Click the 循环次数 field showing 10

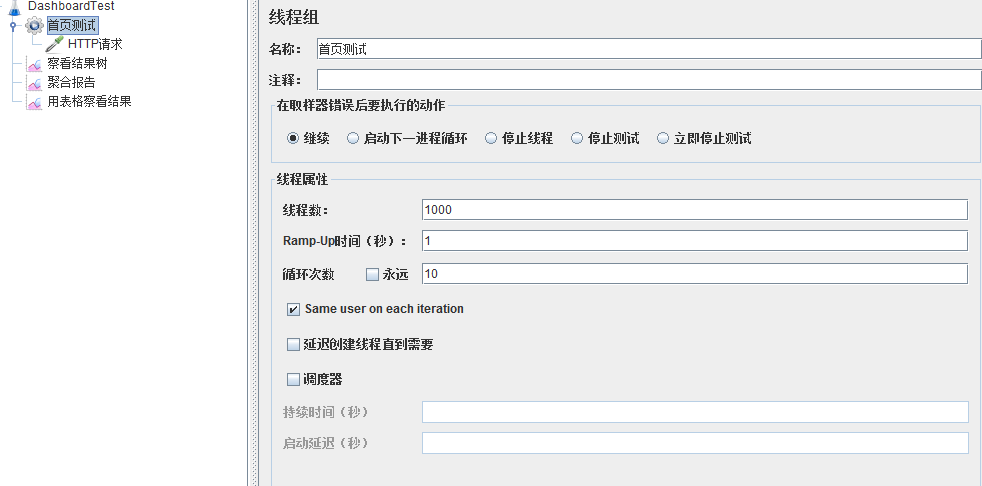click(x=695, y=274)
